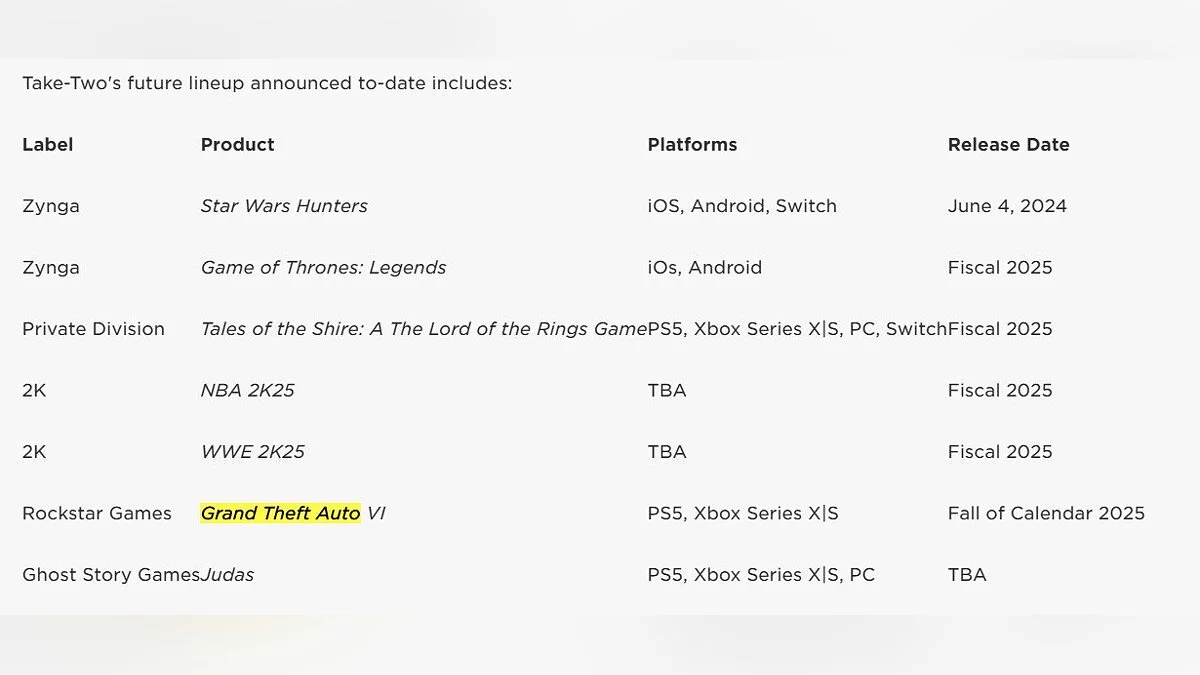Click TBA release date in Judas row
The image size is (1200, 675).
click(x=967, y=575)
